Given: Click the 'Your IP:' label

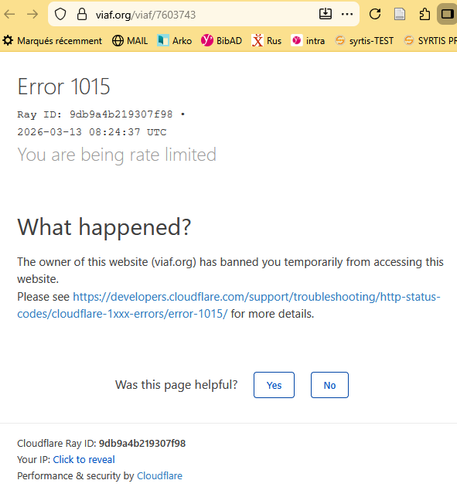Looking at the screenshot, I should [x=34, y=459].
